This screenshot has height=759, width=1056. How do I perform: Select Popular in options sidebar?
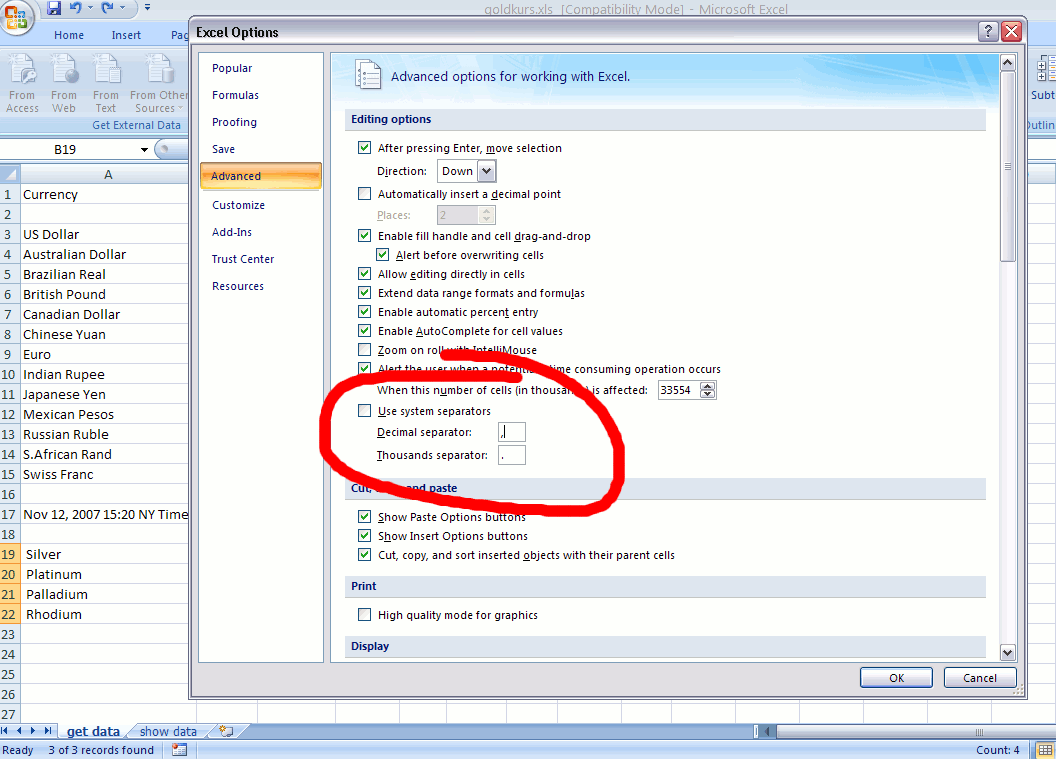pyautogui.click(x=232, y=68)
